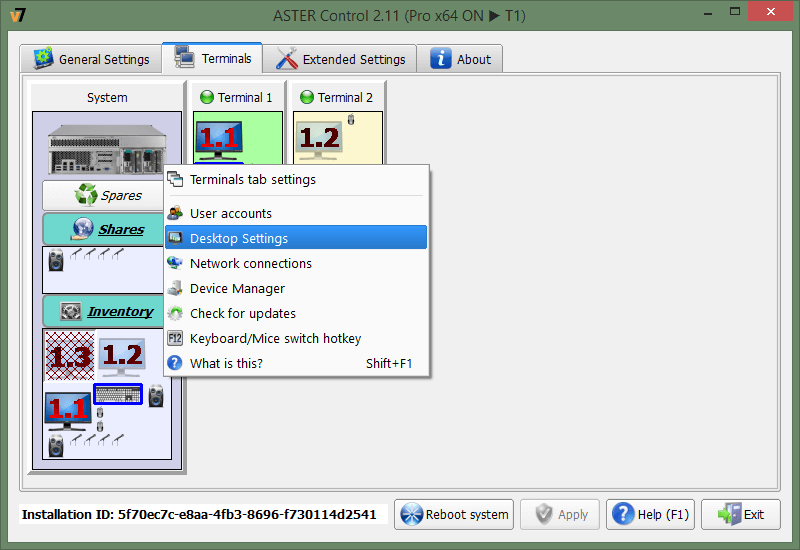
Task: Click speaker icon in Shares panel
Action: click(x=56, y=260)
